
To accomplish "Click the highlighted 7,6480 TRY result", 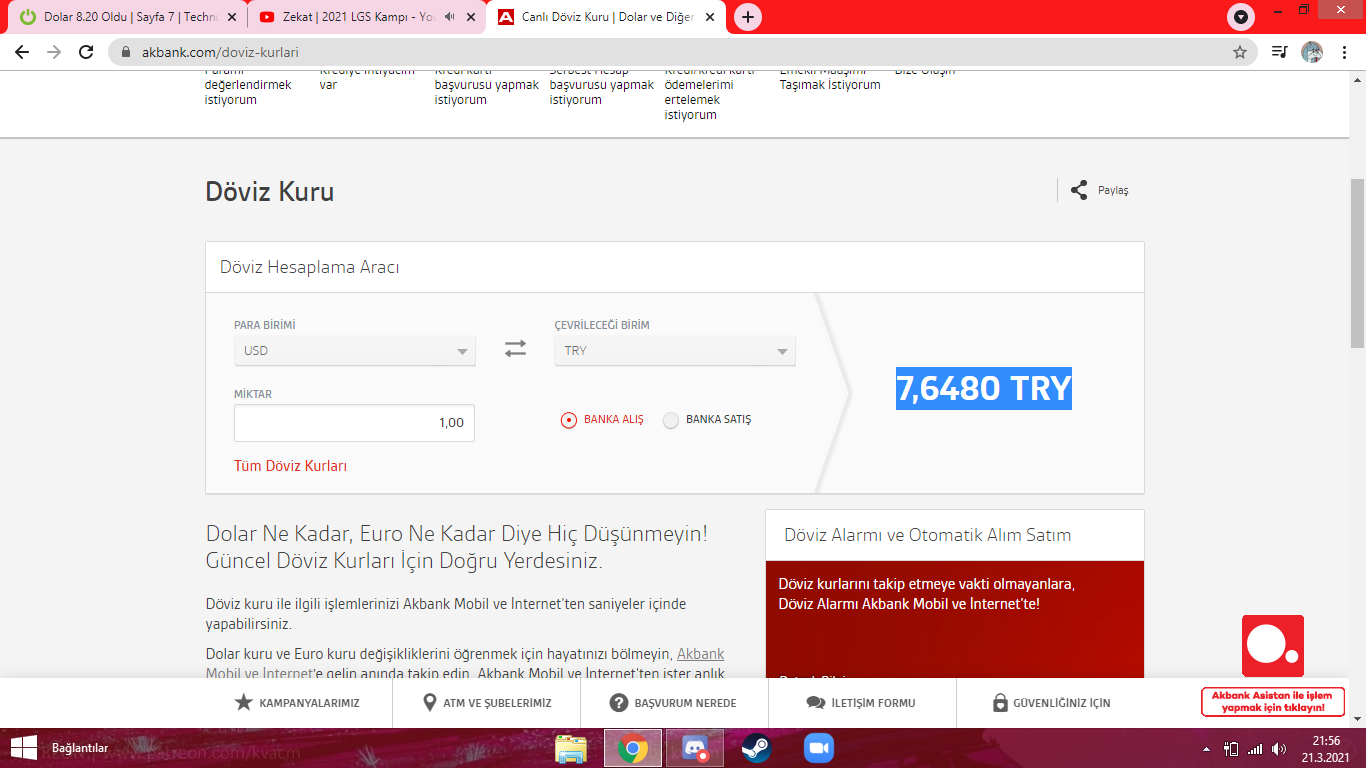I will coord(984,388).
